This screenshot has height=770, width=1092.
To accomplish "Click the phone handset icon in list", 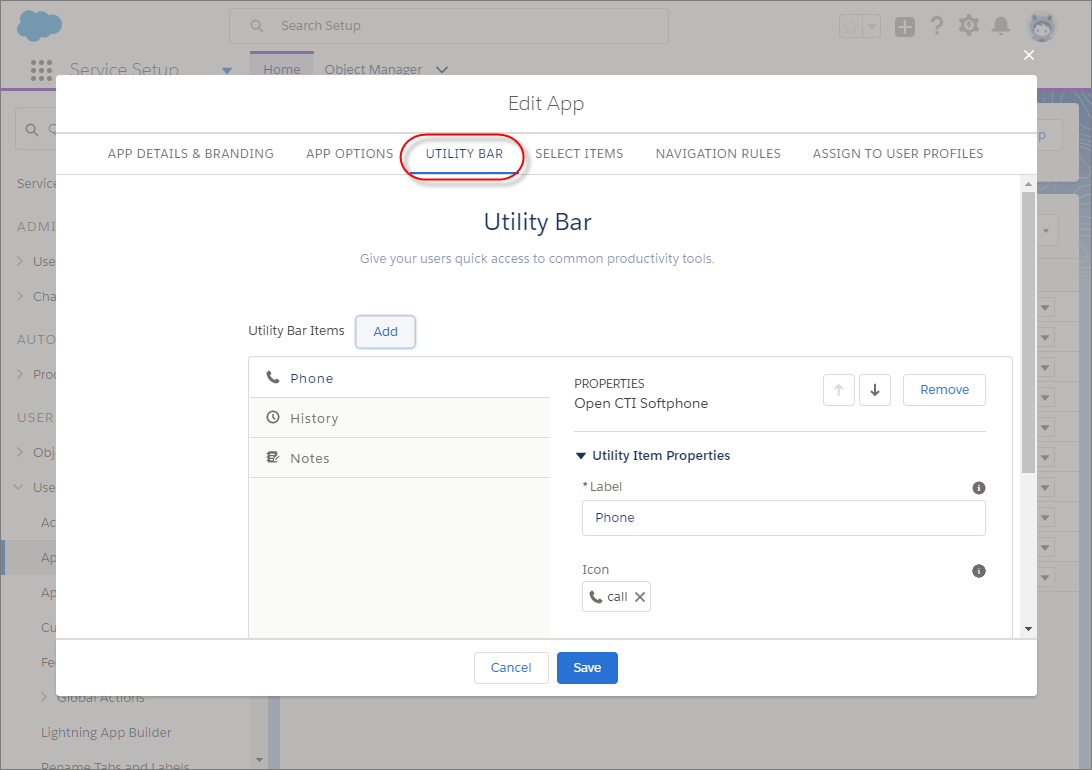I will 273,377.
